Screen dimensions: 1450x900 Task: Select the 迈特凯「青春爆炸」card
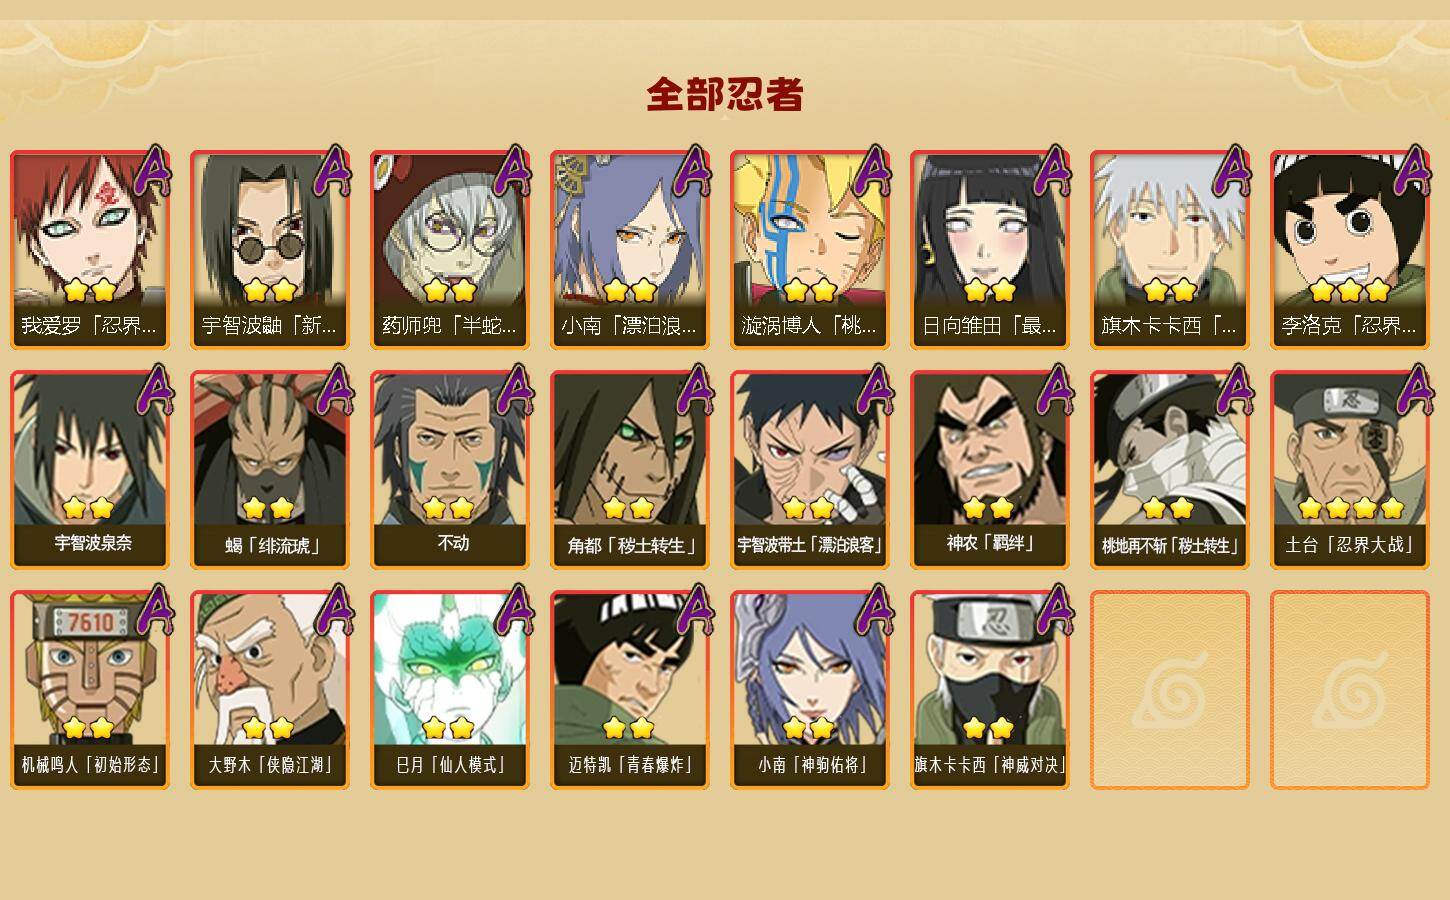pos(630,690)
